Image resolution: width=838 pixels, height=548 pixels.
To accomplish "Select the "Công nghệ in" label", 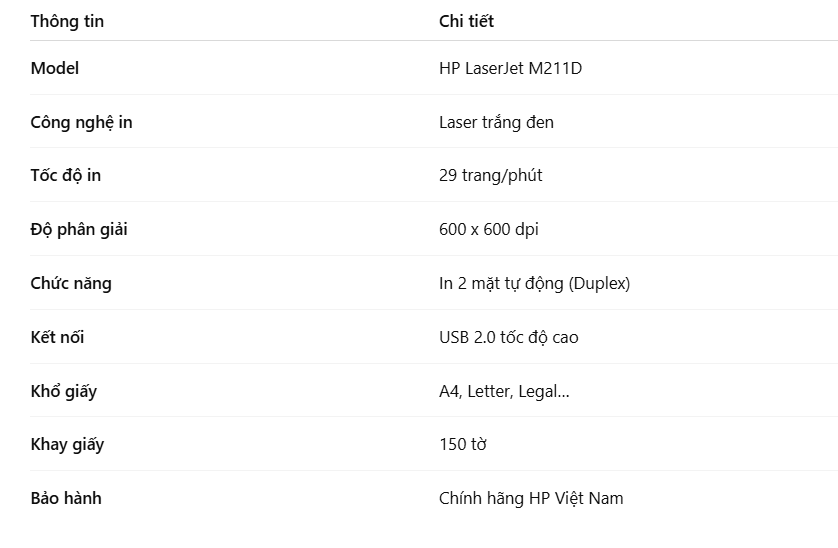I will (x=81, y=122).
